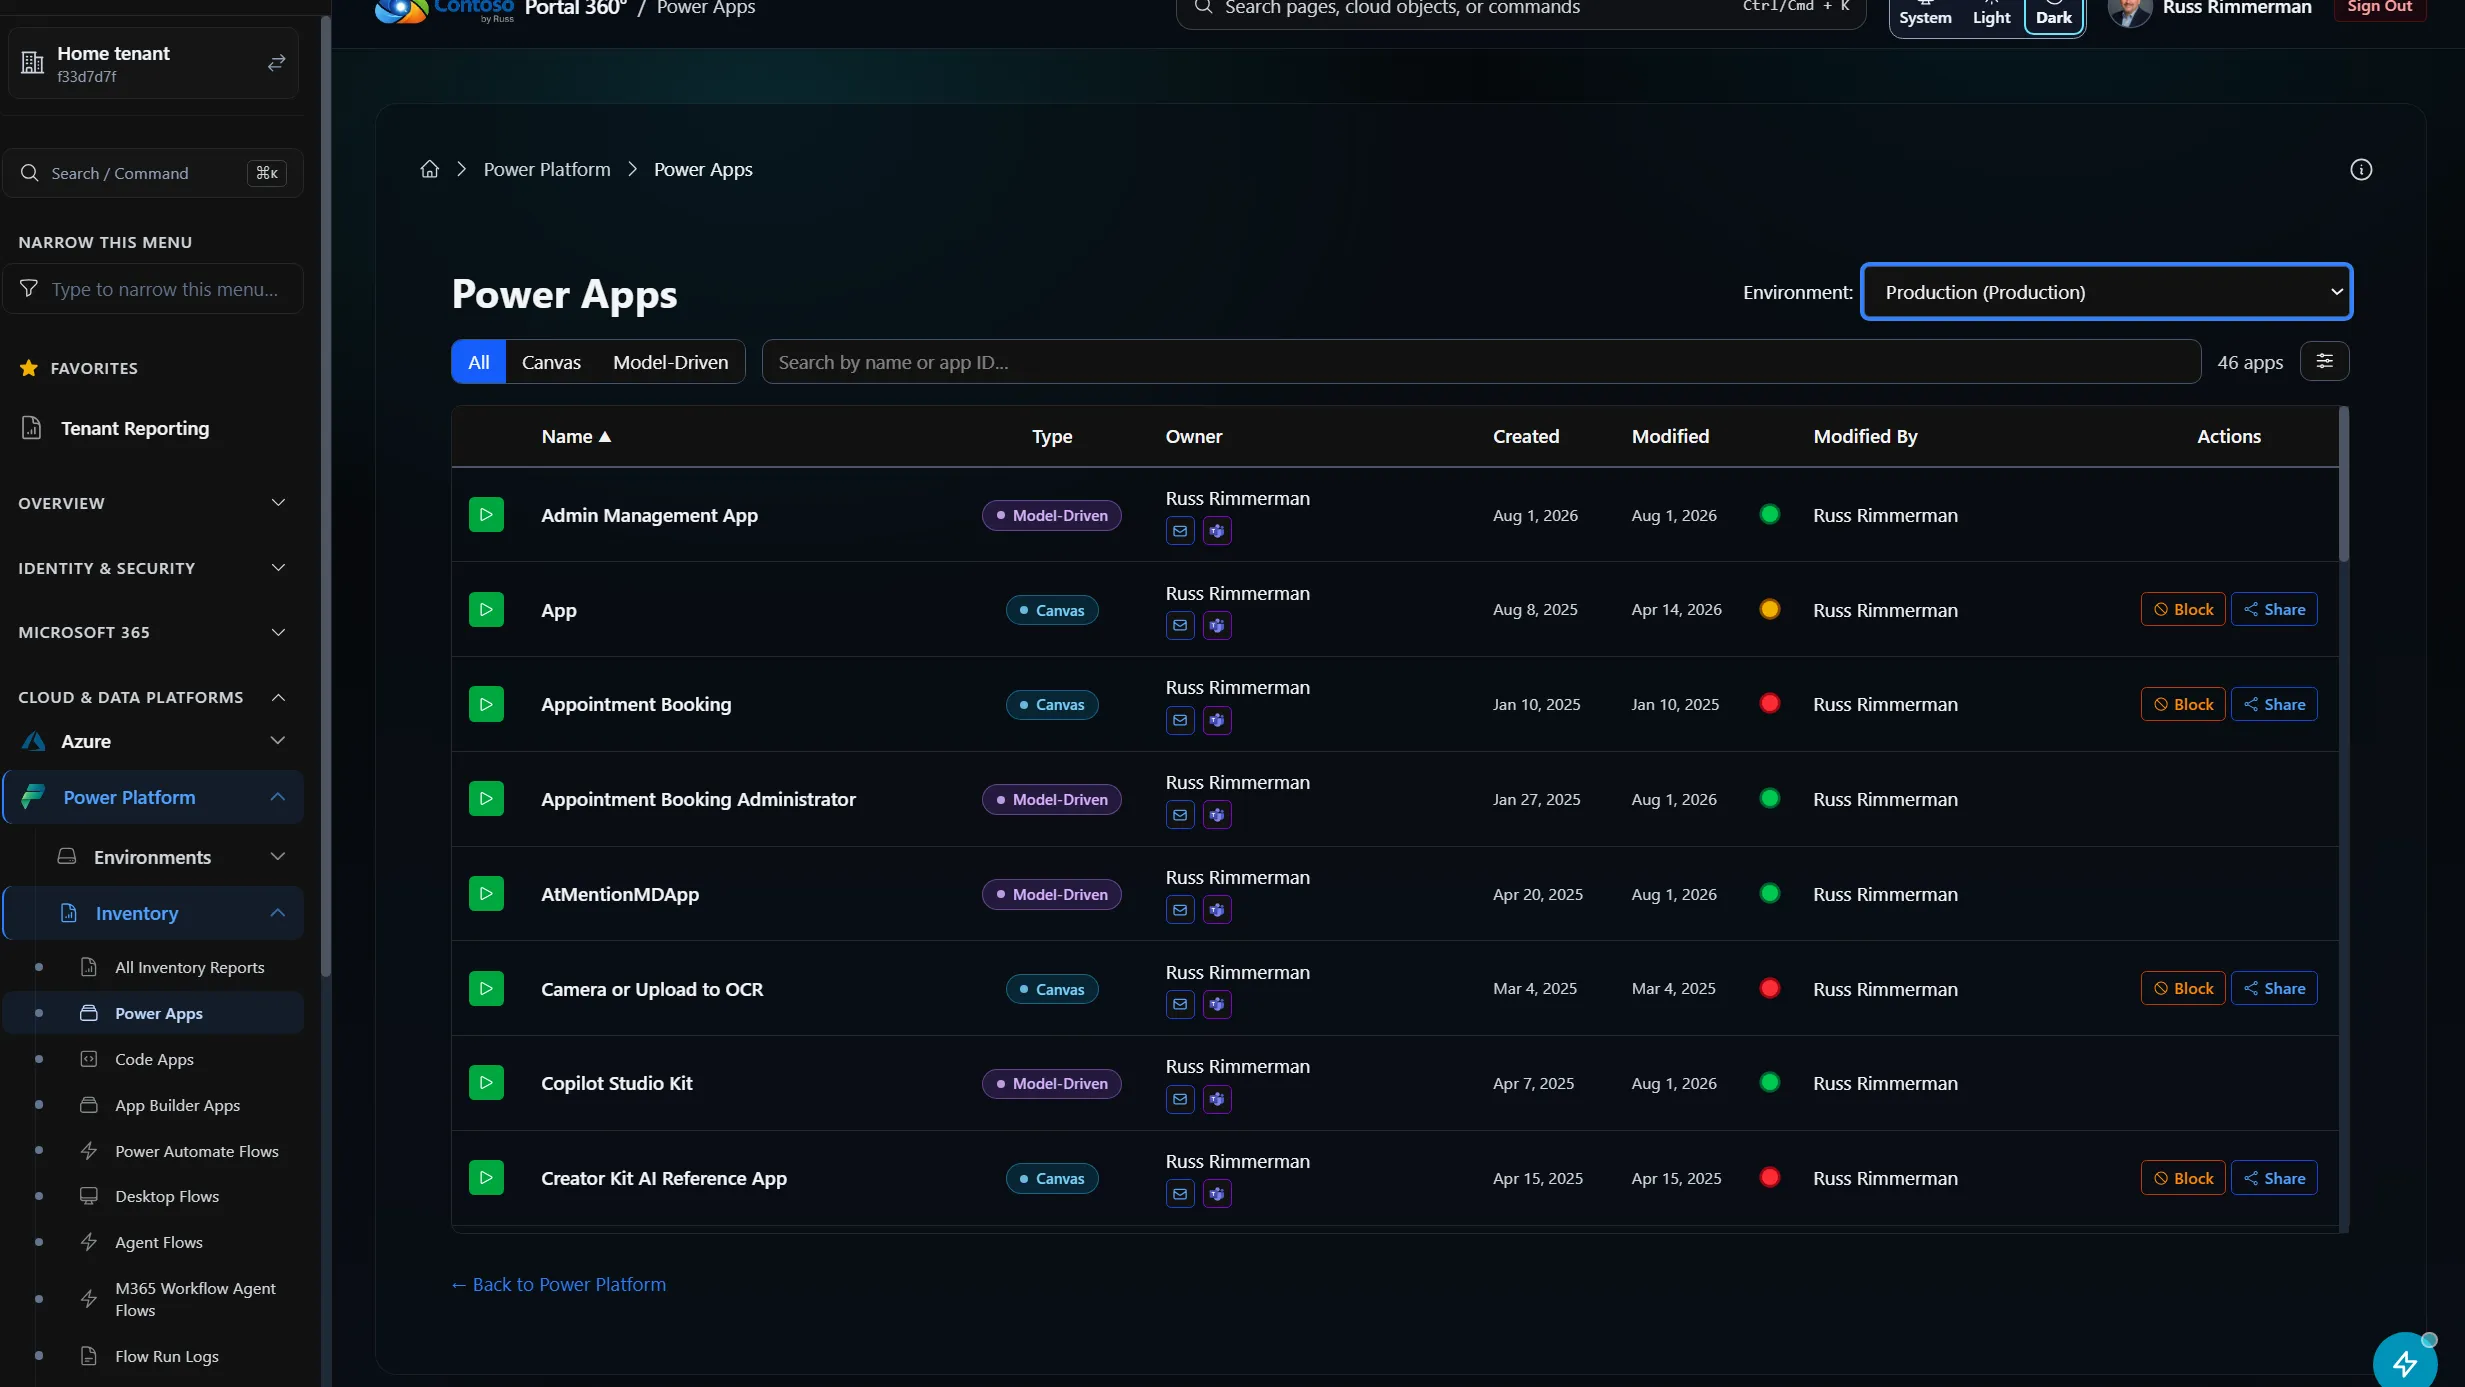Click the search by name or app ID field
This screenshot has width=2465, height=1387.
point(1481,362)
